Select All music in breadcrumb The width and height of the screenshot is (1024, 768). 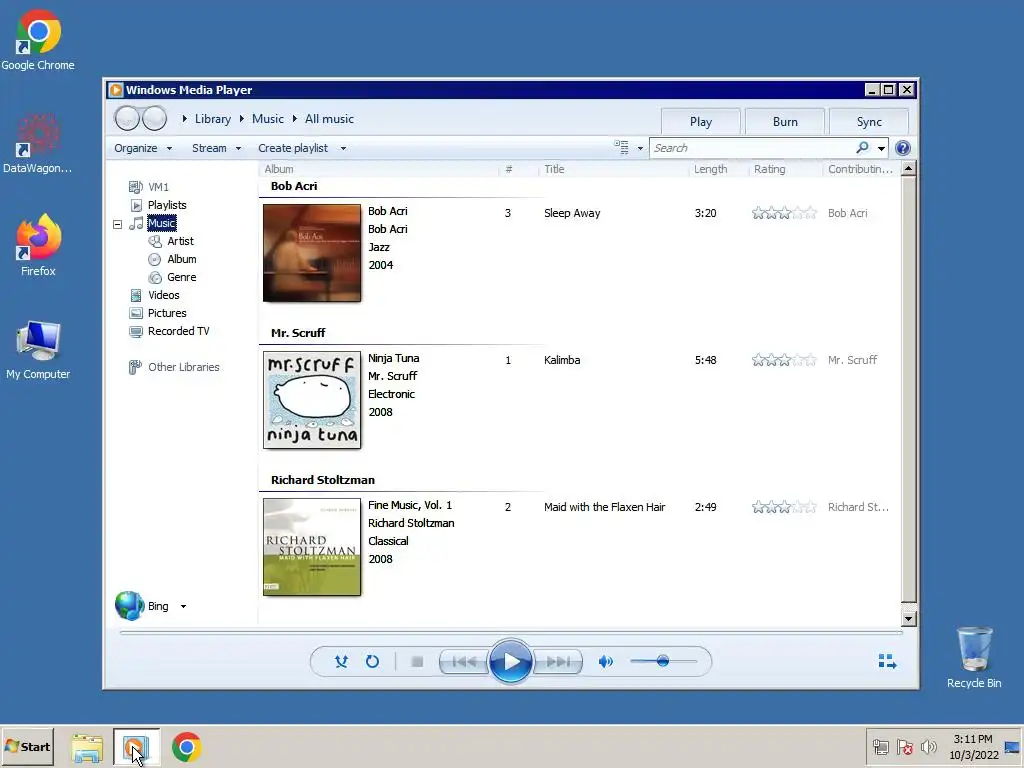(329, 119)
